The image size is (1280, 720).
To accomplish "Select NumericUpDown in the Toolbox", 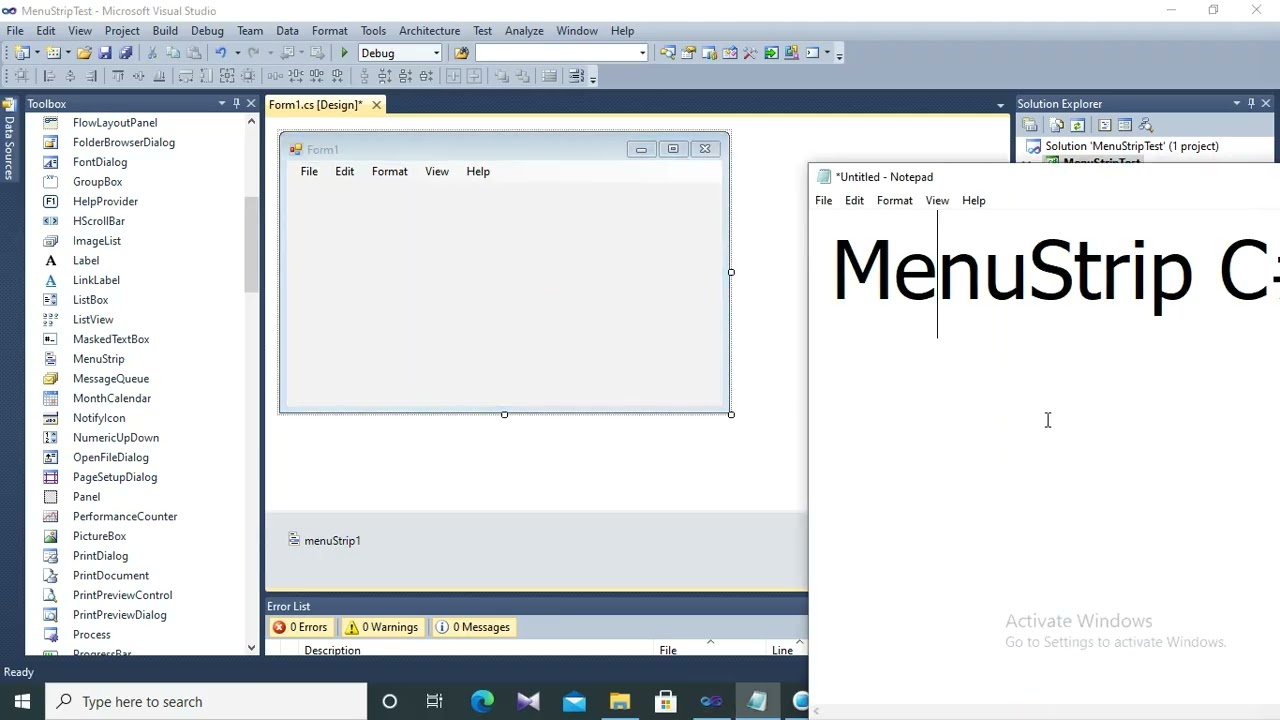I will [x=116, y=438].
